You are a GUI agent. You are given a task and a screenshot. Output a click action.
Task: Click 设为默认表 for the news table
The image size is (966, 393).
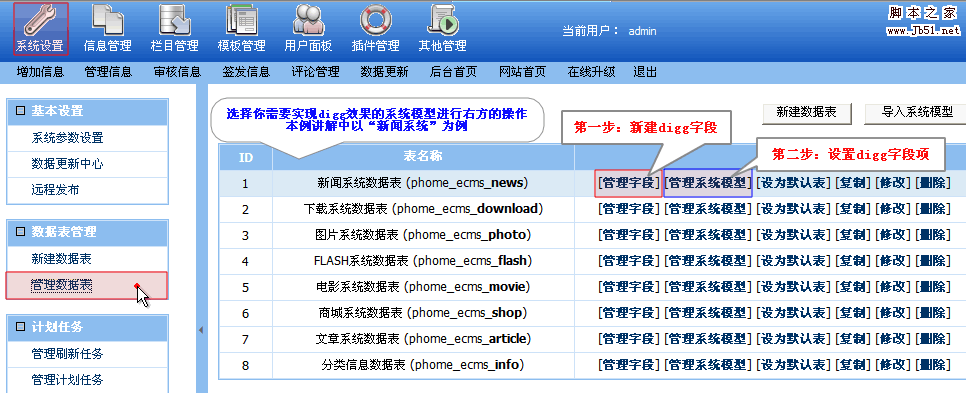pyautogui.click(x=794, y=183)
